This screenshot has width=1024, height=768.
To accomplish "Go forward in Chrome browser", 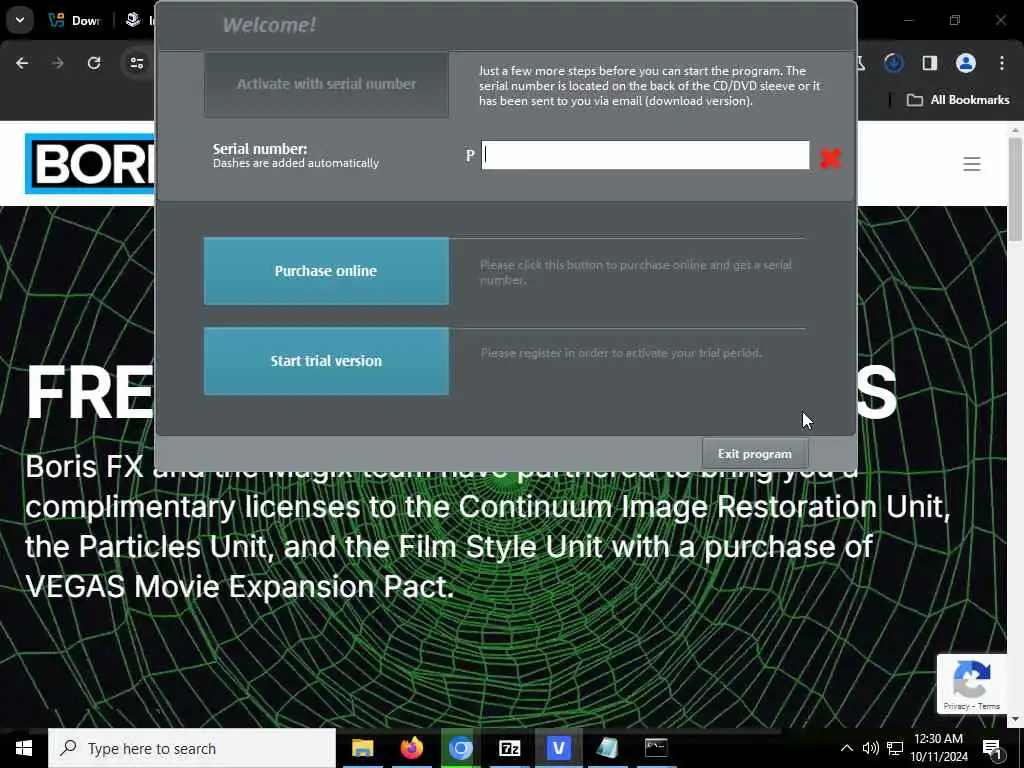I will click(x=58, y=63).
